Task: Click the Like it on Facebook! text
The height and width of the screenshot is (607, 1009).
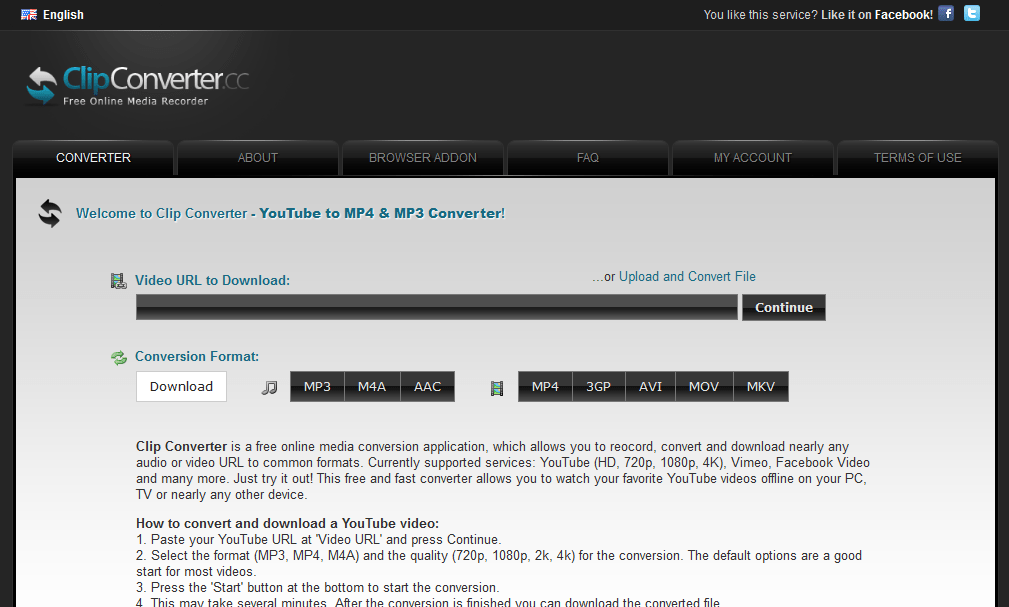Action: 877,15
